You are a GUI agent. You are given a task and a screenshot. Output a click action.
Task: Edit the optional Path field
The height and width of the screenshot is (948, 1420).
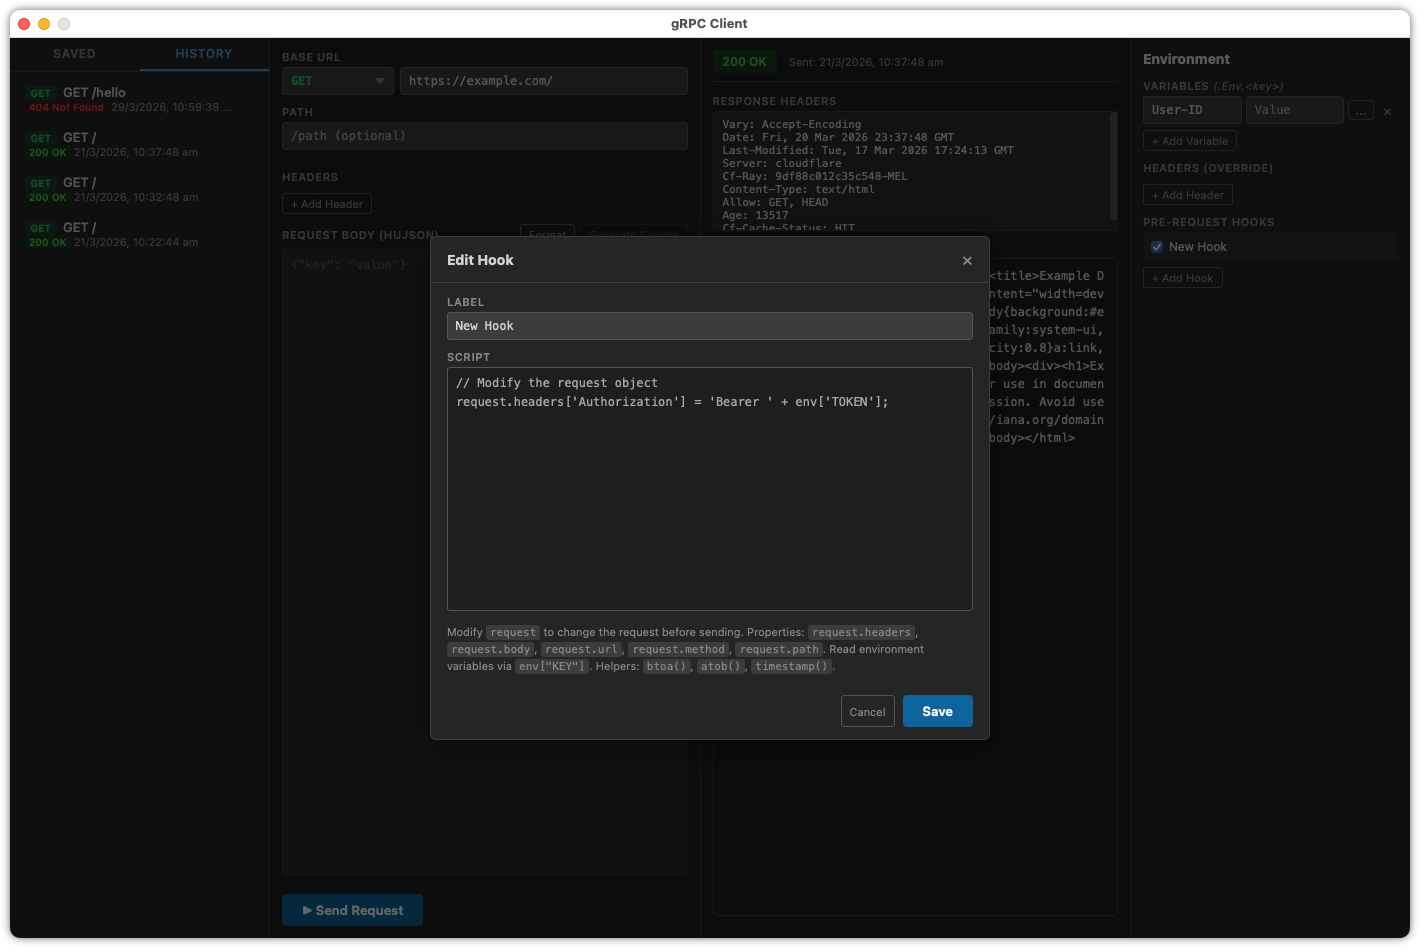[x=484, y=136]
